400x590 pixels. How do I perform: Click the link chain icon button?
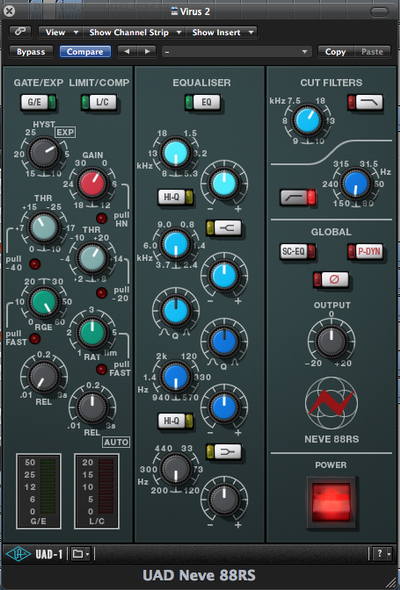pos(20,32)
